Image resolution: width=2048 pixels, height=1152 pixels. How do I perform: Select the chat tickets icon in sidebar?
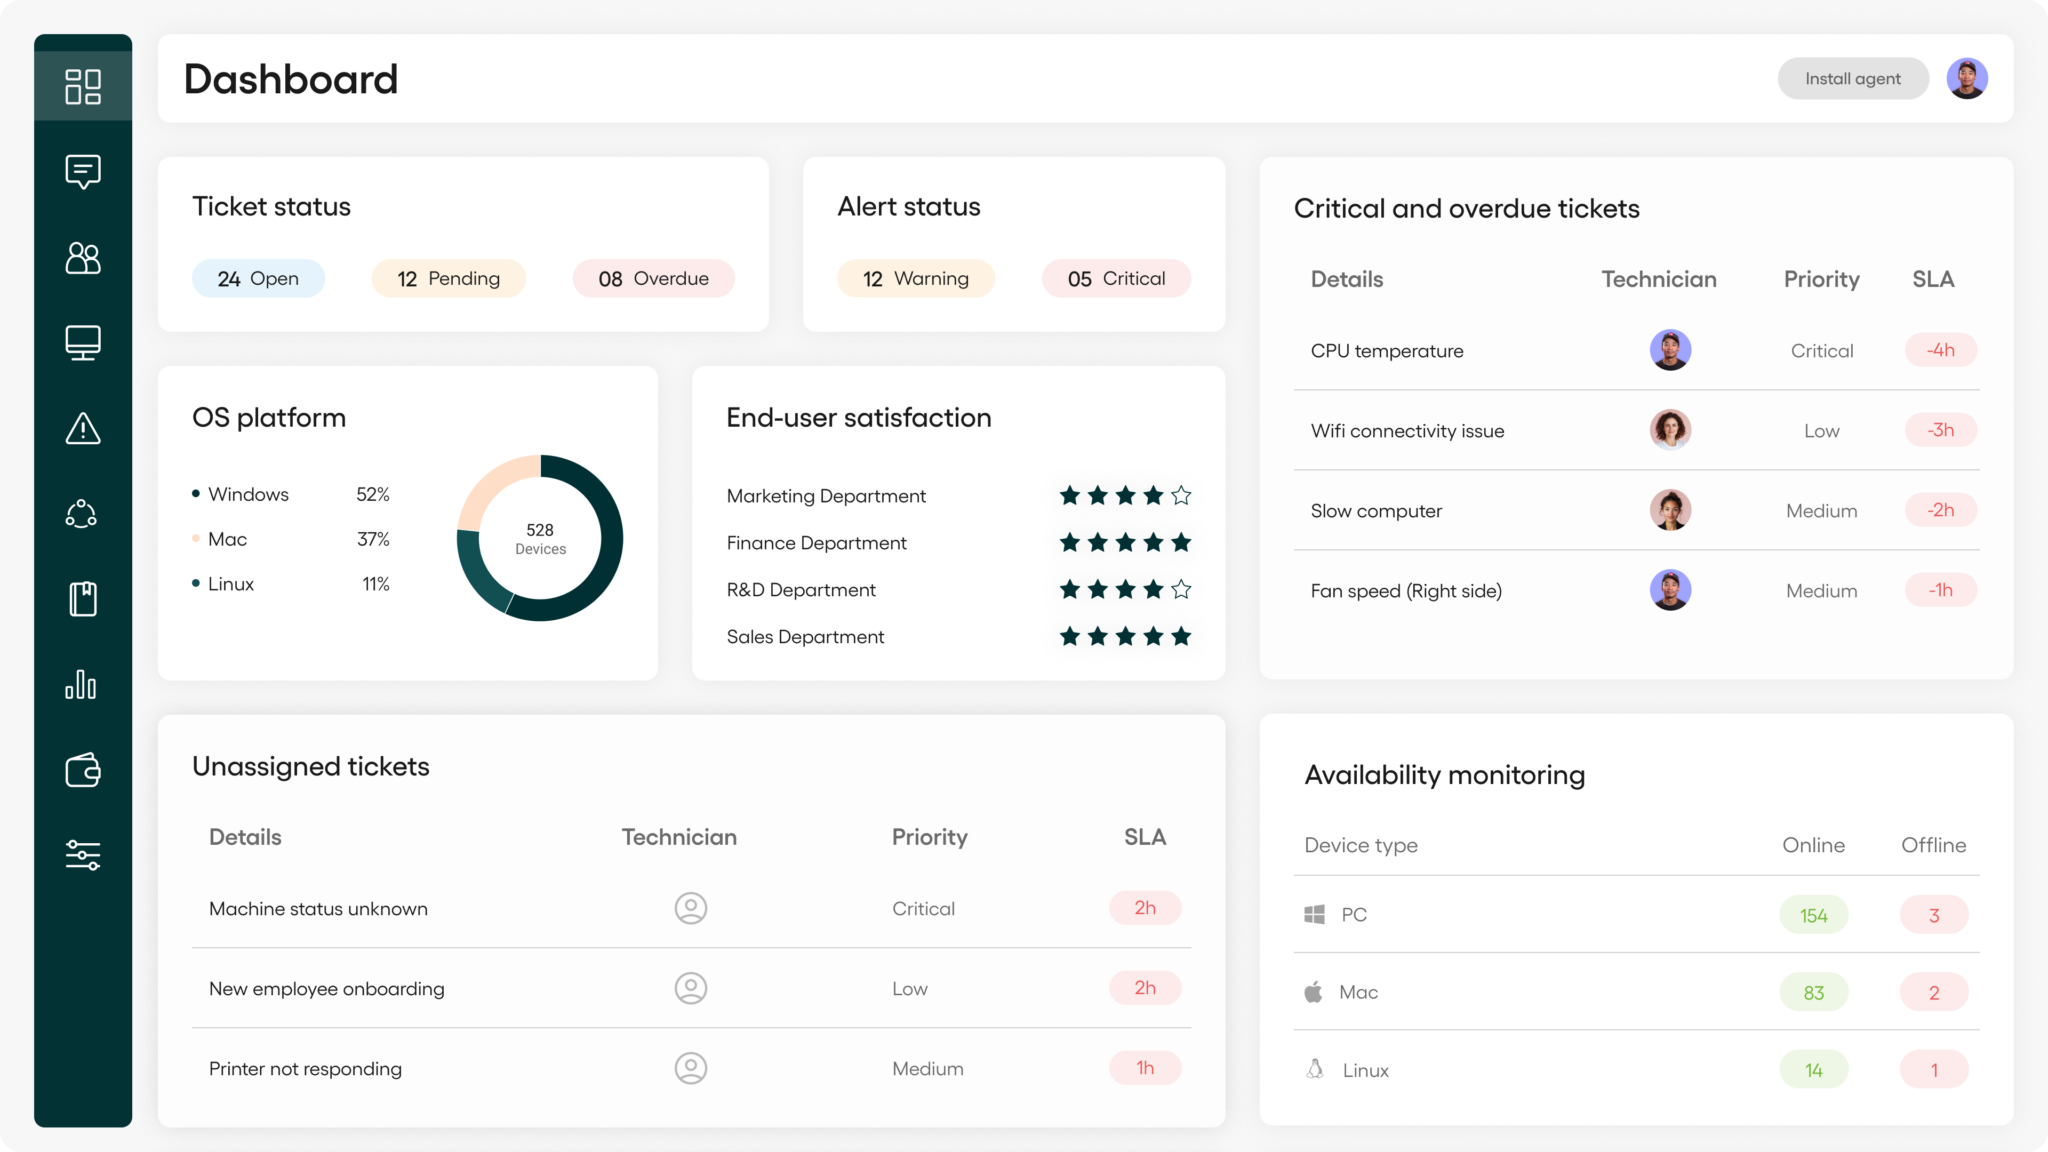tap(83, 172)
